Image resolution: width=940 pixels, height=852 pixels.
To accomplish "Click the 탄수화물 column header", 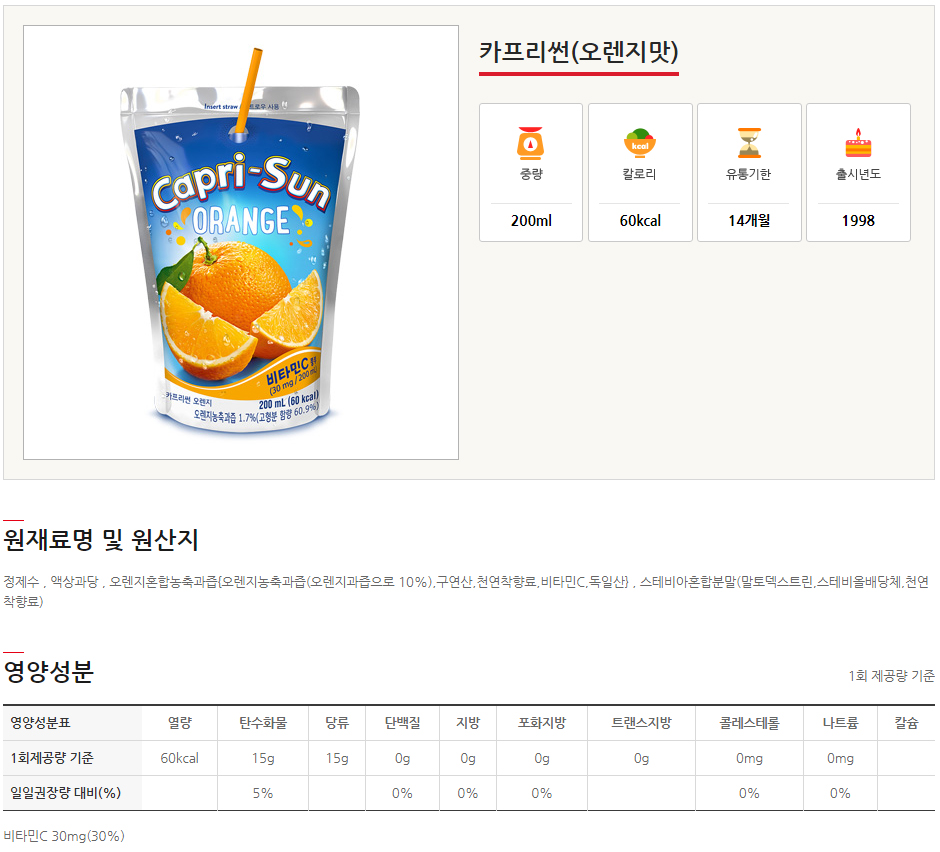I will coord(263,722).
